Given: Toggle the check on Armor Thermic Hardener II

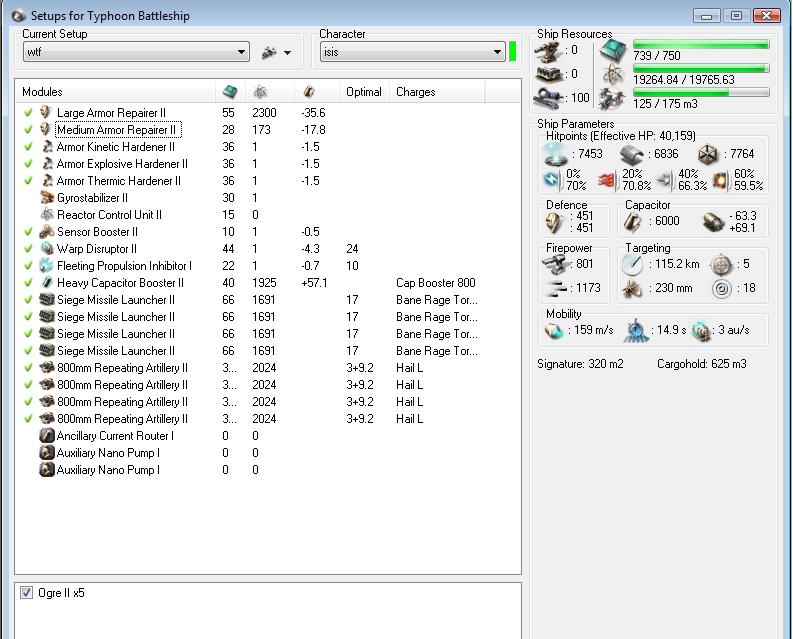Looking at the screenshot, I should point(28,181).
